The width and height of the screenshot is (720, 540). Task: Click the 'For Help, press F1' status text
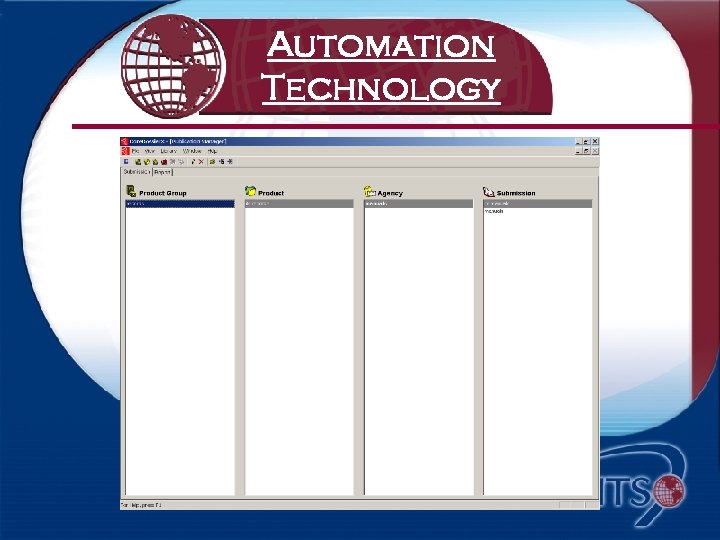click(x=141, y=505)
